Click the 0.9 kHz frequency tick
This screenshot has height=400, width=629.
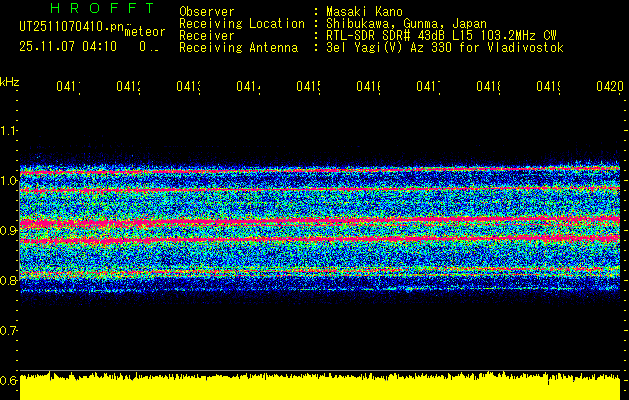coord(9,231)
